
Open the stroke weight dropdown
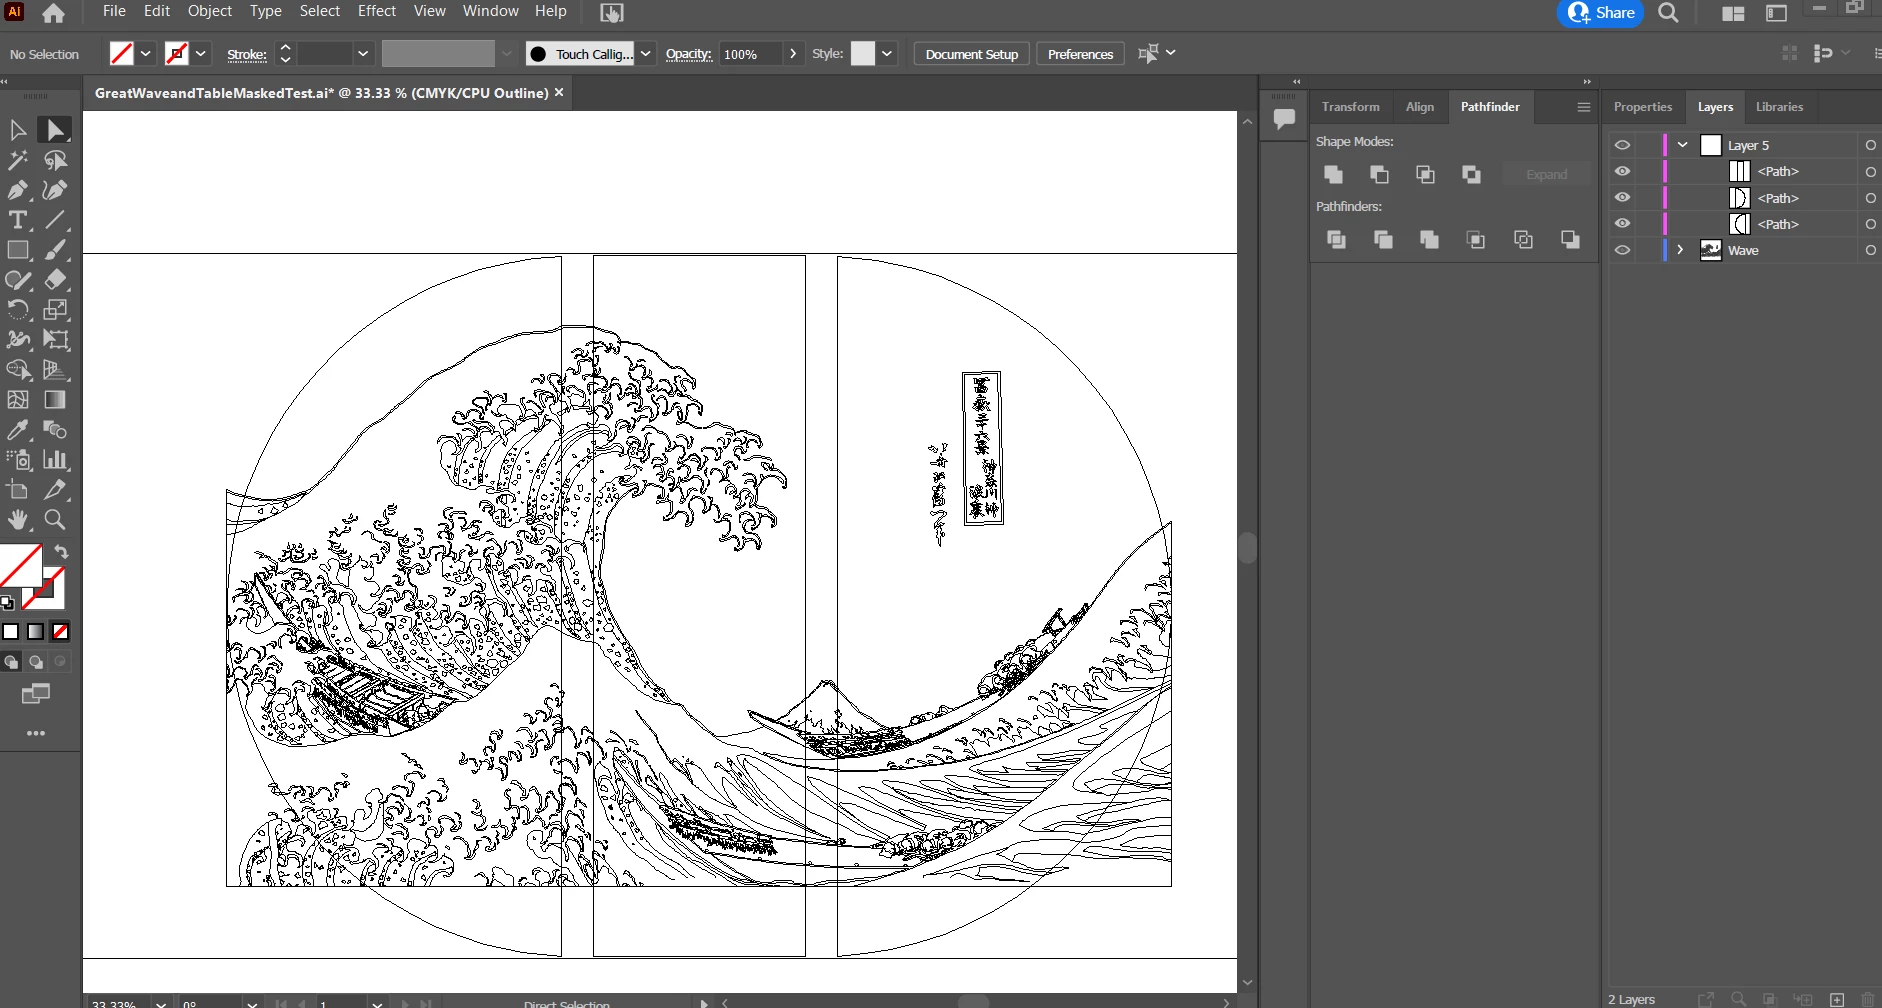click(x=363, y=54)
